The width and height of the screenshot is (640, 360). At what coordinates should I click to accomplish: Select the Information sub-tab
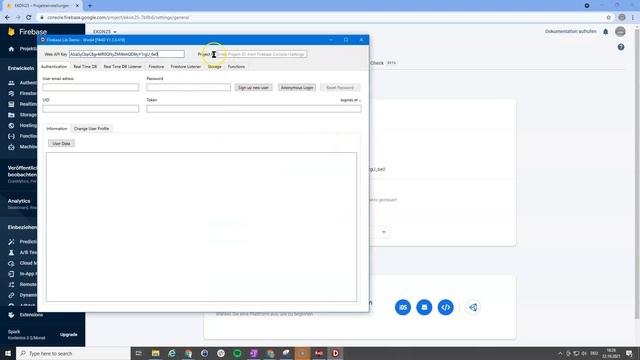click(x=57, y=129)
